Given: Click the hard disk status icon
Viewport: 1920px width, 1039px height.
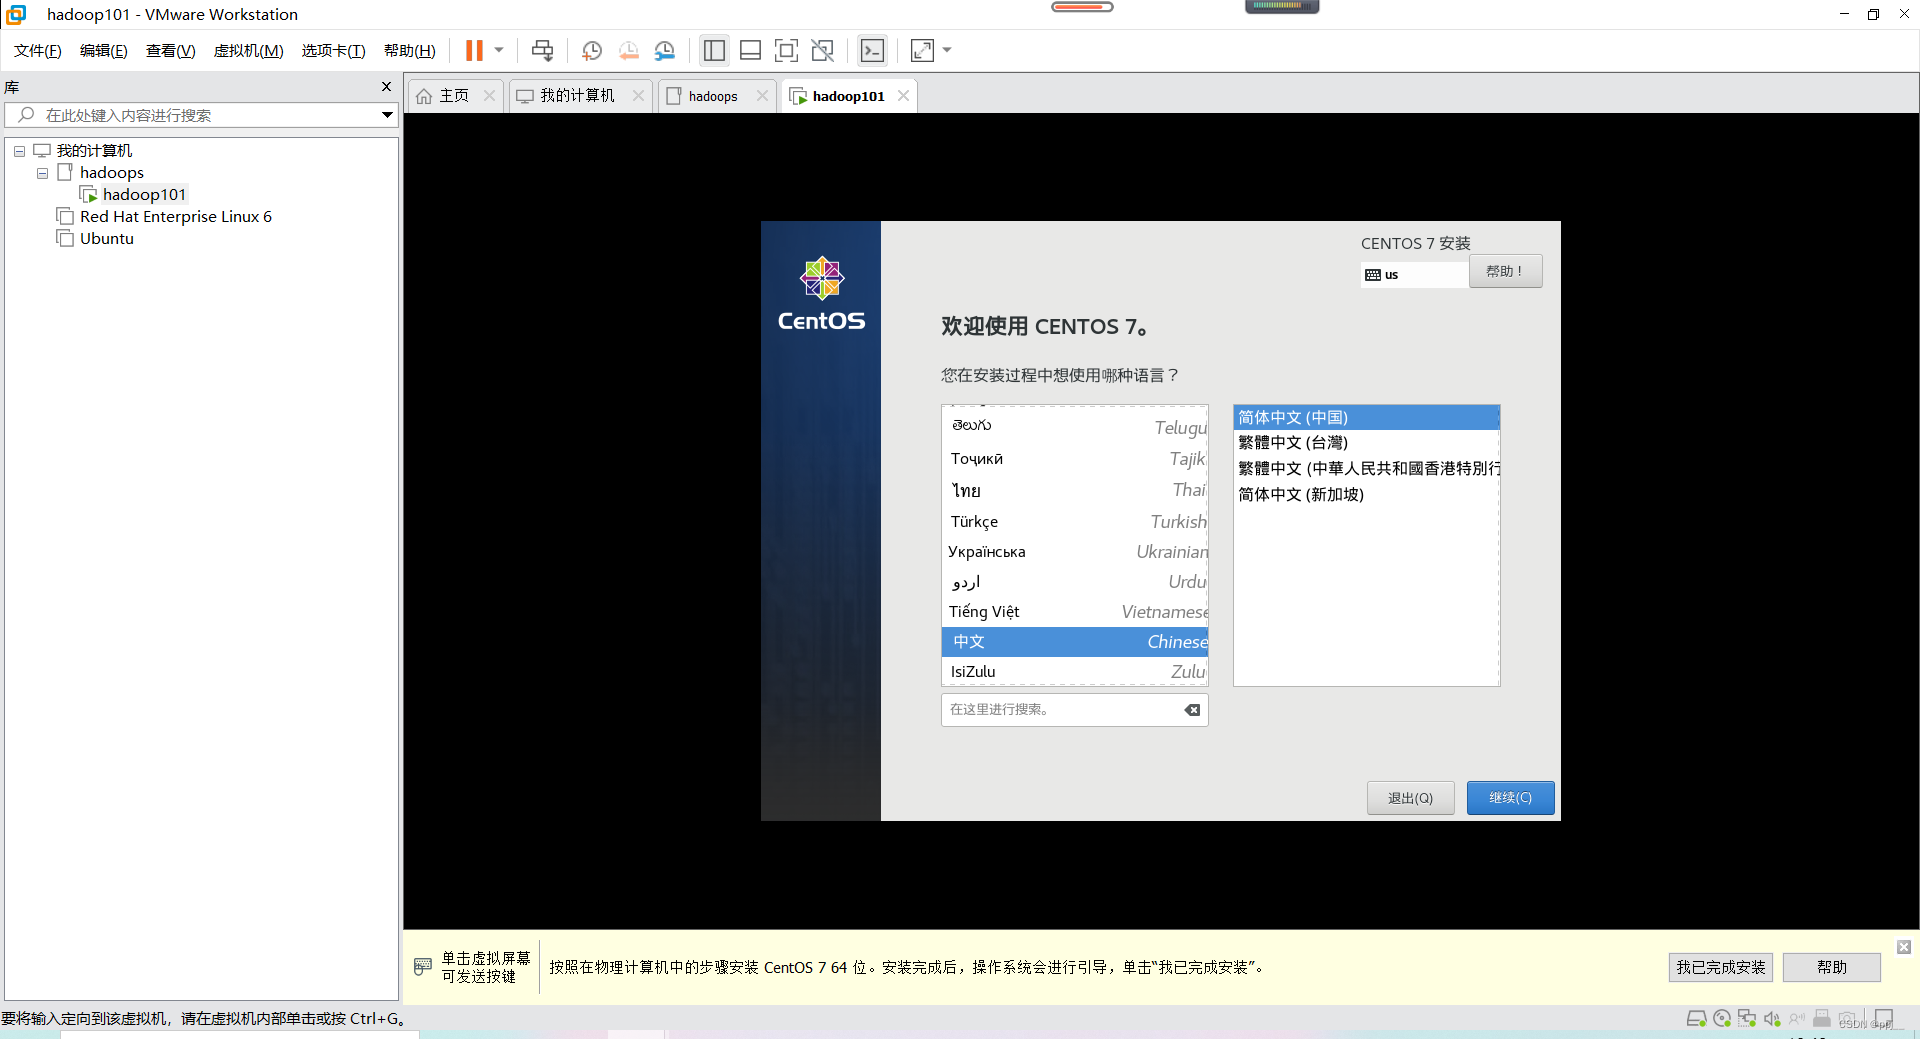Looking at the screenshot, I should click(x=1696, y=1019).
